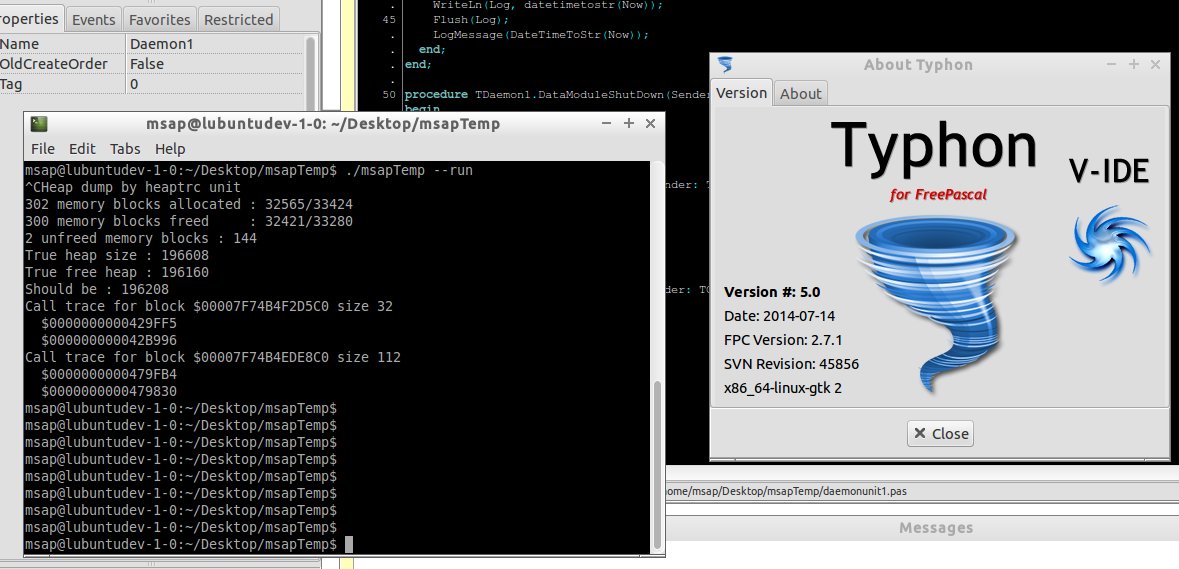
Task: Click 'Date: 2014-07-14' in About Typhon
Action: [x=779, y=316]
